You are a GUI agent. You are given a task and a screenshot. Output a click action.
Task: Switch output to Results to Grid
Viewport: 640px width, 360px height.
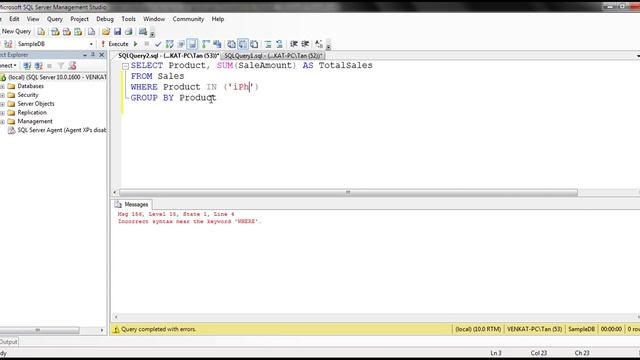243,44
